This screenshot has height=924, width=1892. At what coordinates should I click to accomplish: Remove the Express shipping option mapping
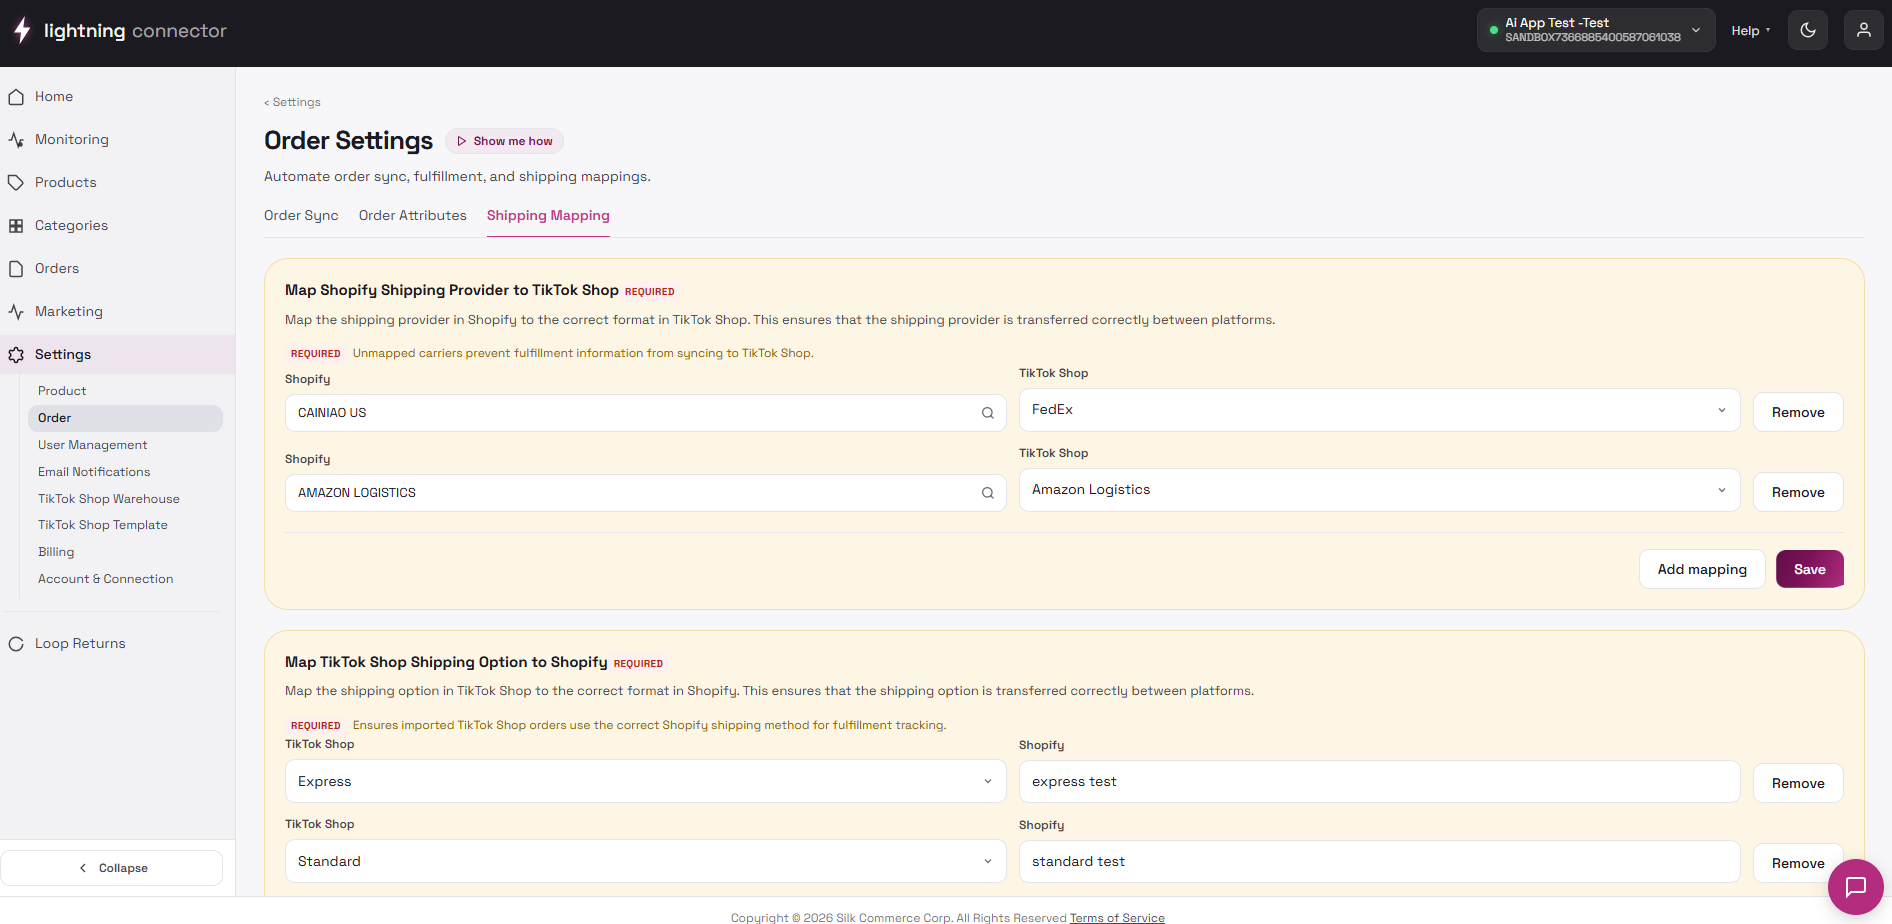[x=1798, y=783]
